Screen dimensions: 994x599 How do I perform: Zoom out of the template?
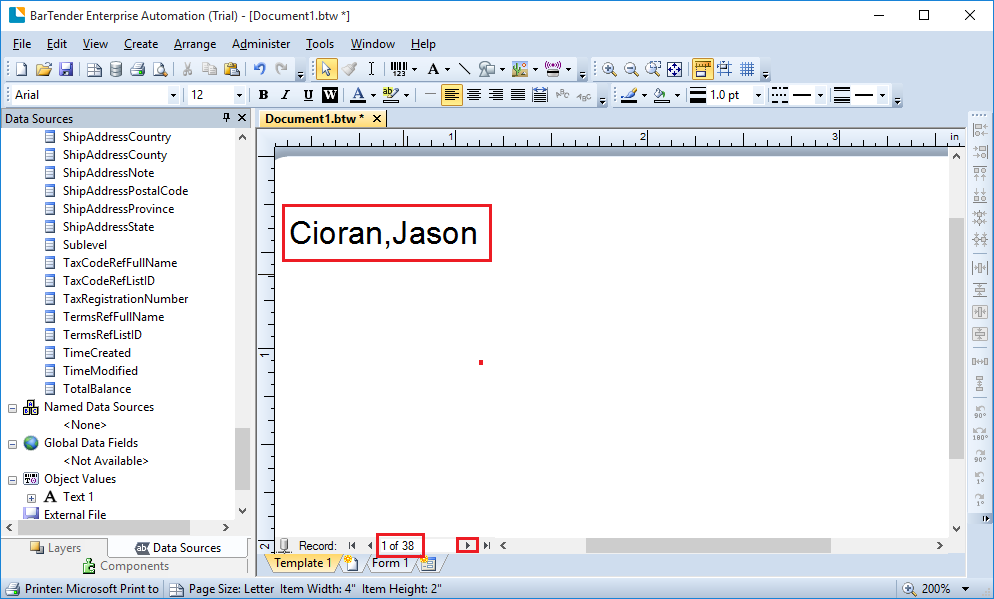[x=631, y=69]
